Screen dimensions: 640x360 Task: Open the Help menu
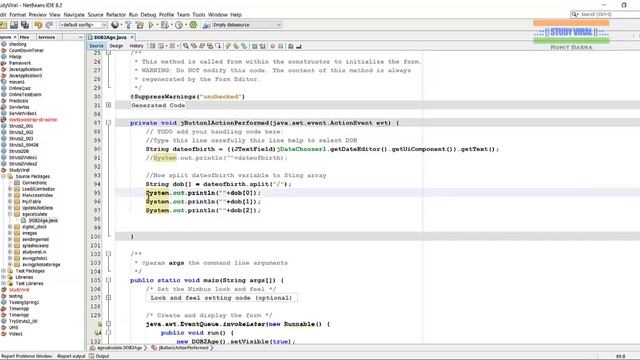coord(236,15)
